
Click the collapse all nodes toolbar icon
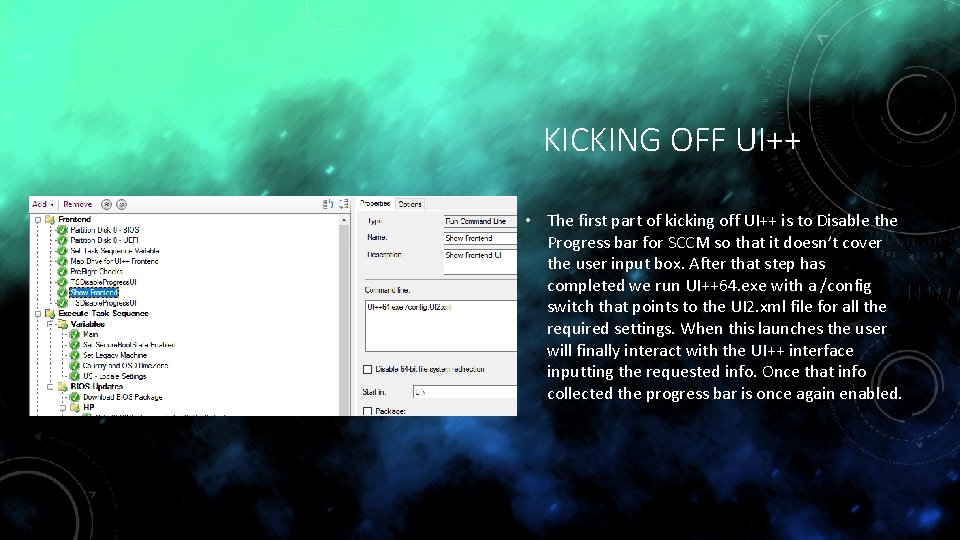[x=343, y=204]
